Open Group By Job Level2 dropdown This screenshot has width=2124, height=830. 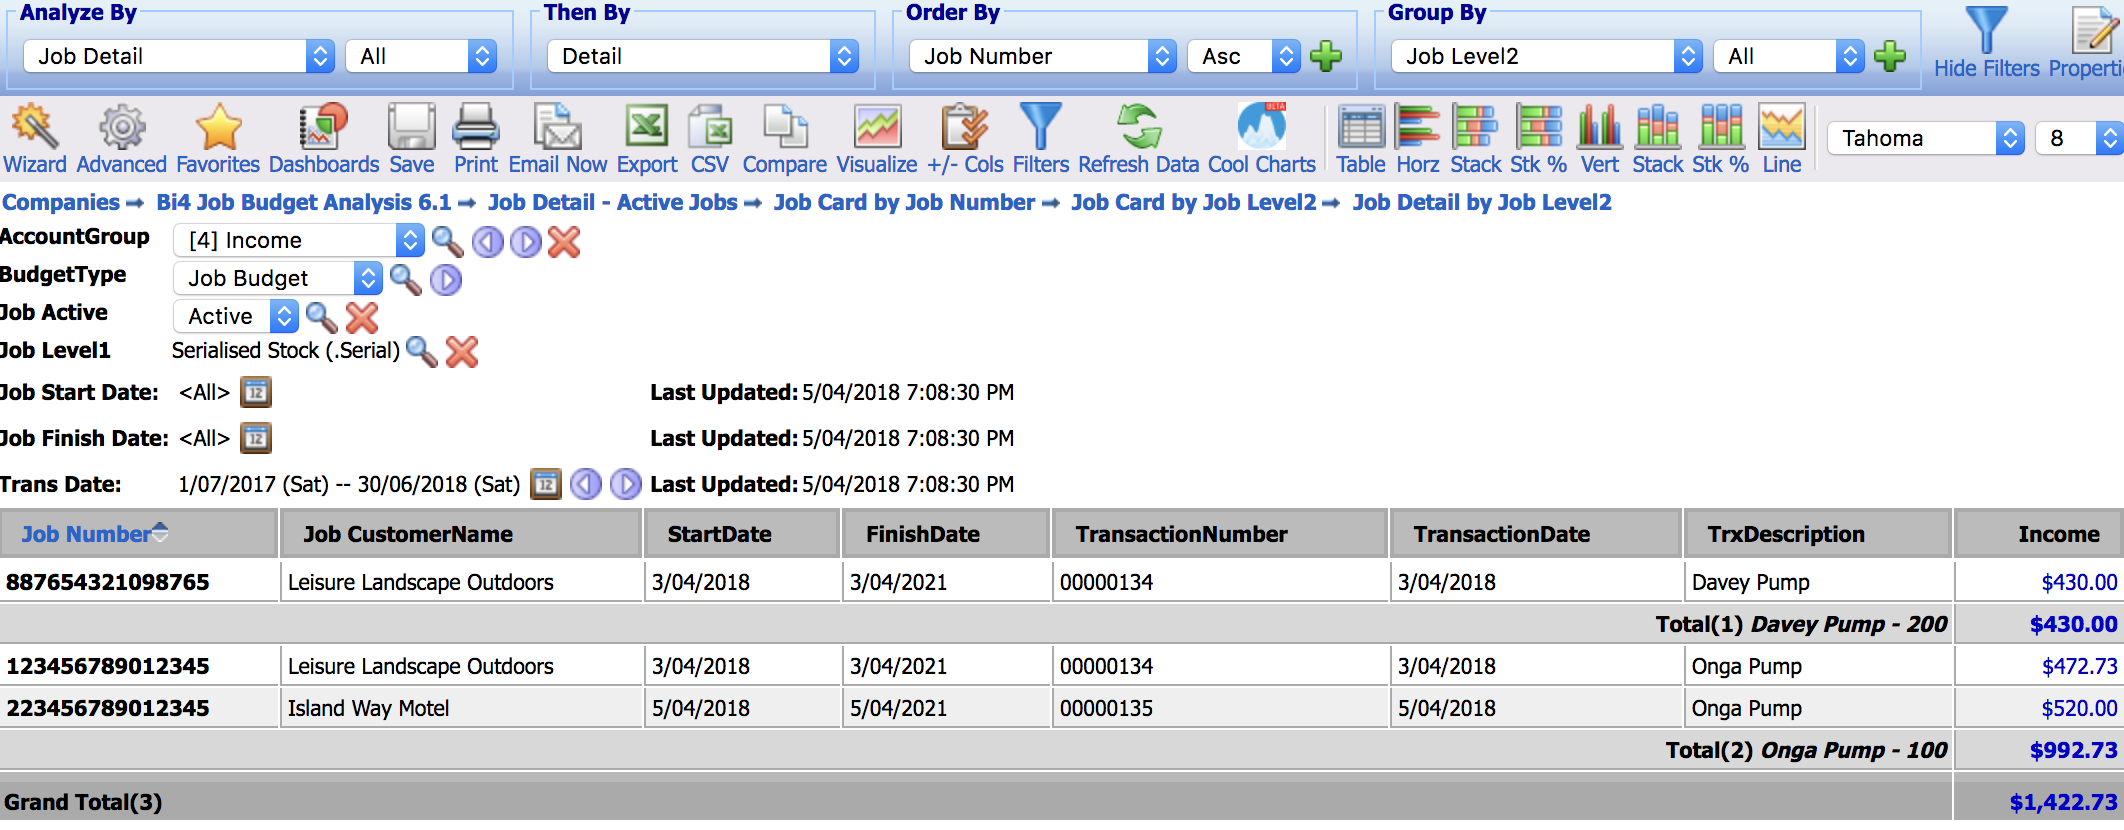tap(1547, 56)
